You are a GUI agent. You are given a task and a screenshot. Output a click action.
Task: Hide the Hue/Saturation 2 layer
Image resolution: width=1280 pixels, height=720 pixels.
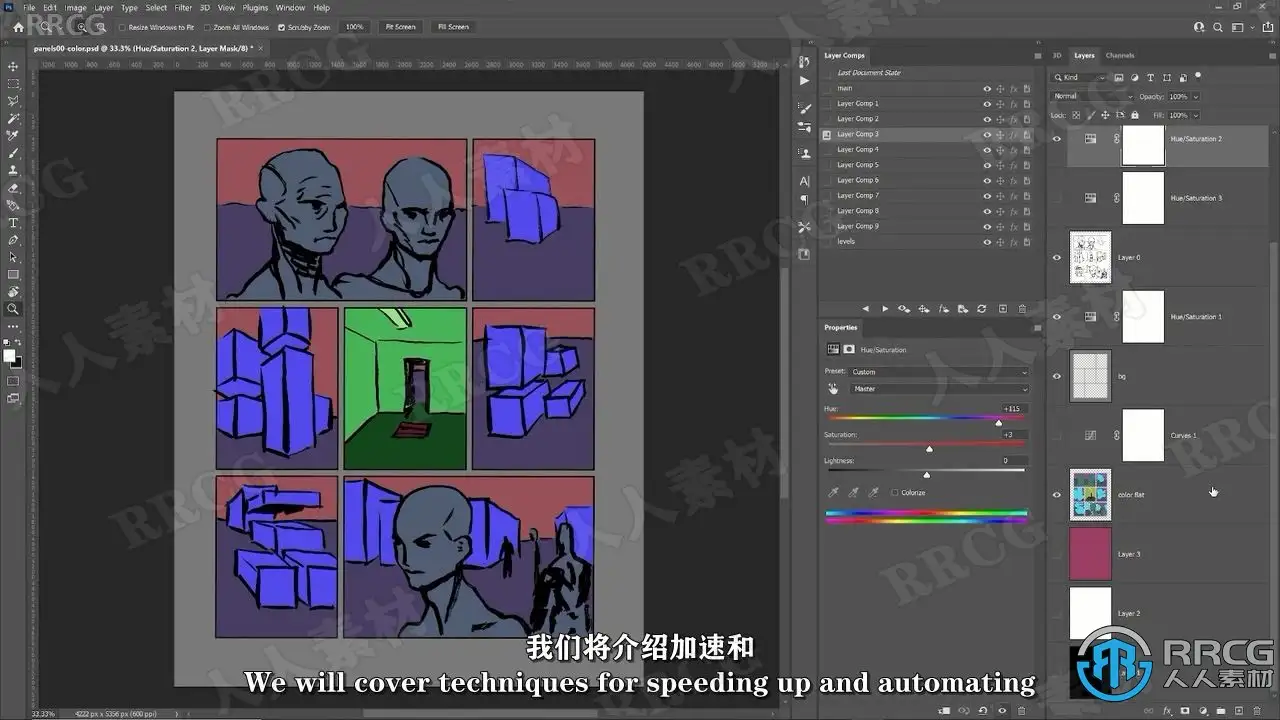click(1057, 139)
